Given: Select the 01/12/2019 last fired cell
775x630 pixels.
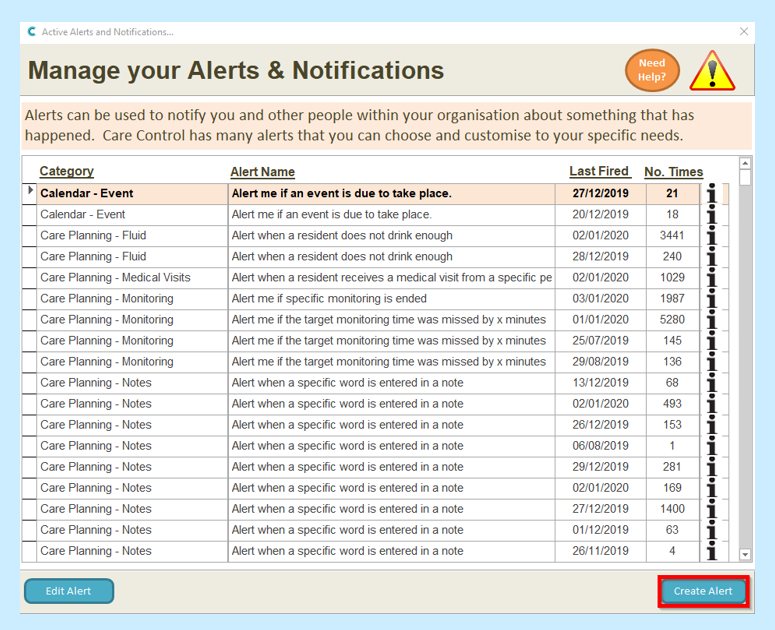Looking at the screenshot, I should (x=601, y=530).
